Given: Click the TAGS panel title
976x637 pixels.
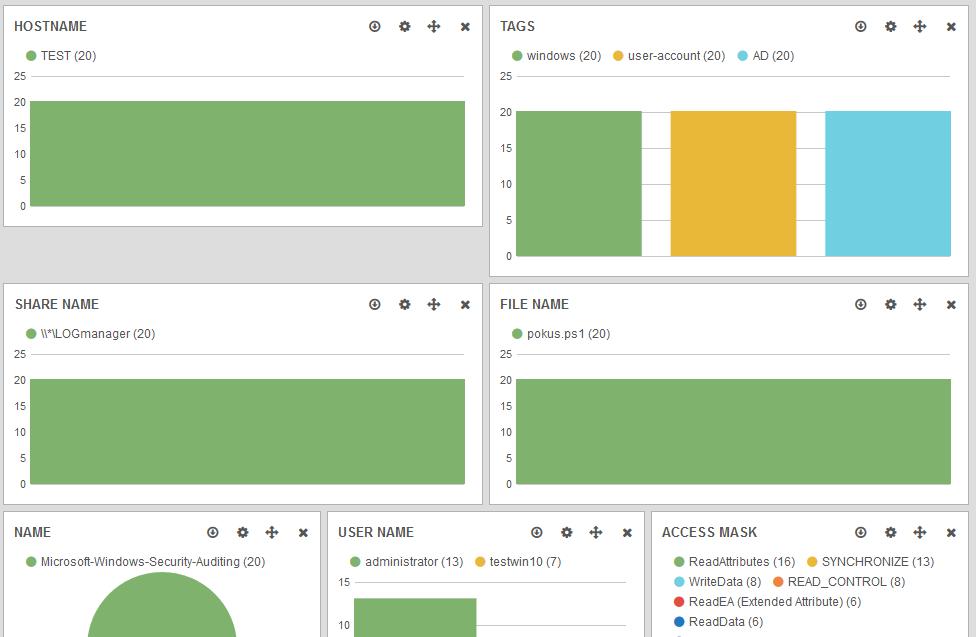Looking at the screenshot, I should click(x=517, y=26).
